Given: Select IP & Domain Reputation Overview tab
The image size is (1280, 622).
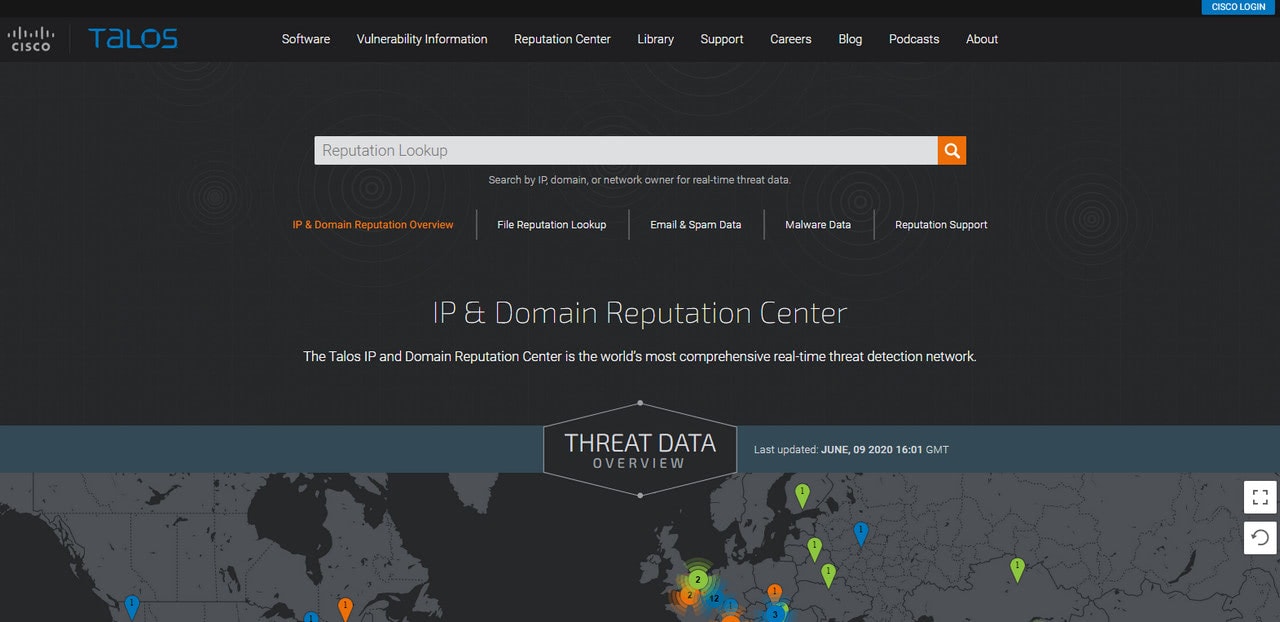Looking at the screenshot, I should coord(373,225).
